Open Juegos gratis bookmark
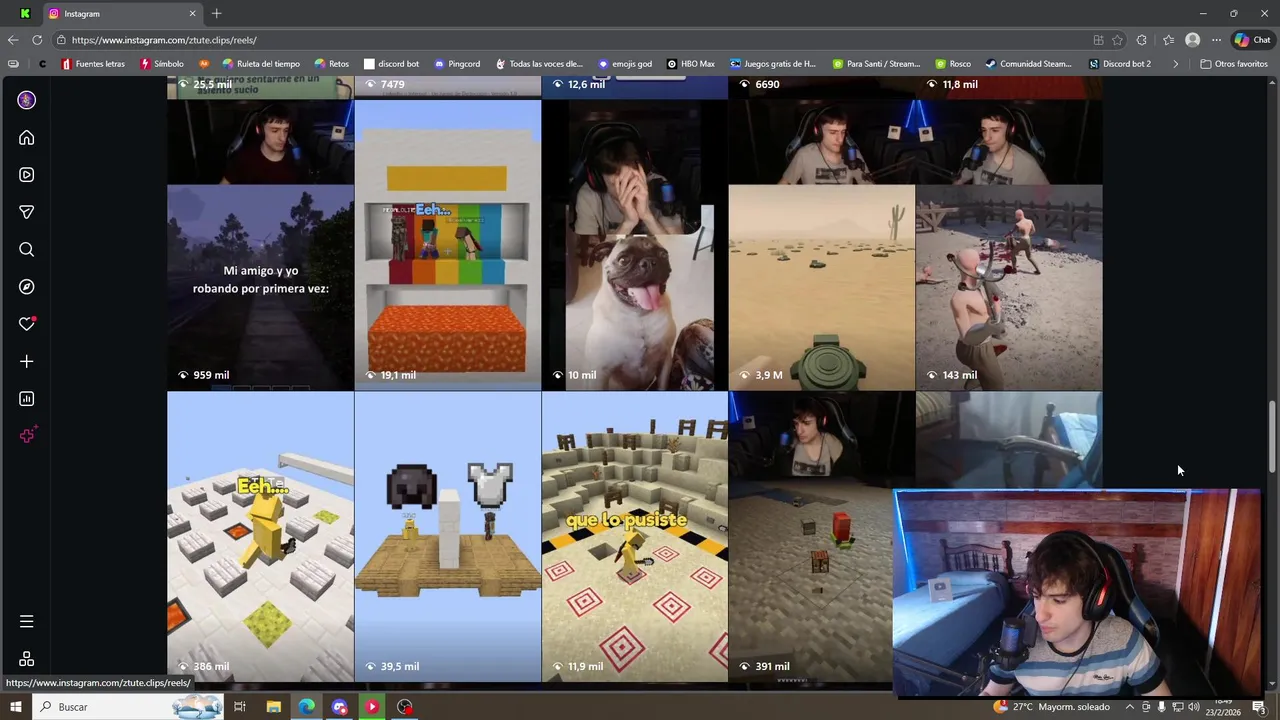The image size is (1280, 720). pyautogui.click(x=773, y=64)
